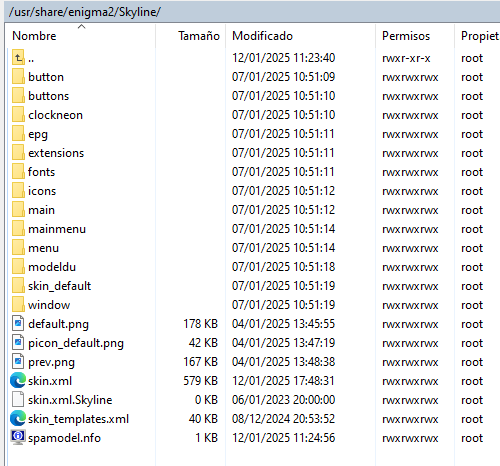This screenshot has height=466, width=500.
Task: Select the skin_default folder name
Action: pos(59,286)
